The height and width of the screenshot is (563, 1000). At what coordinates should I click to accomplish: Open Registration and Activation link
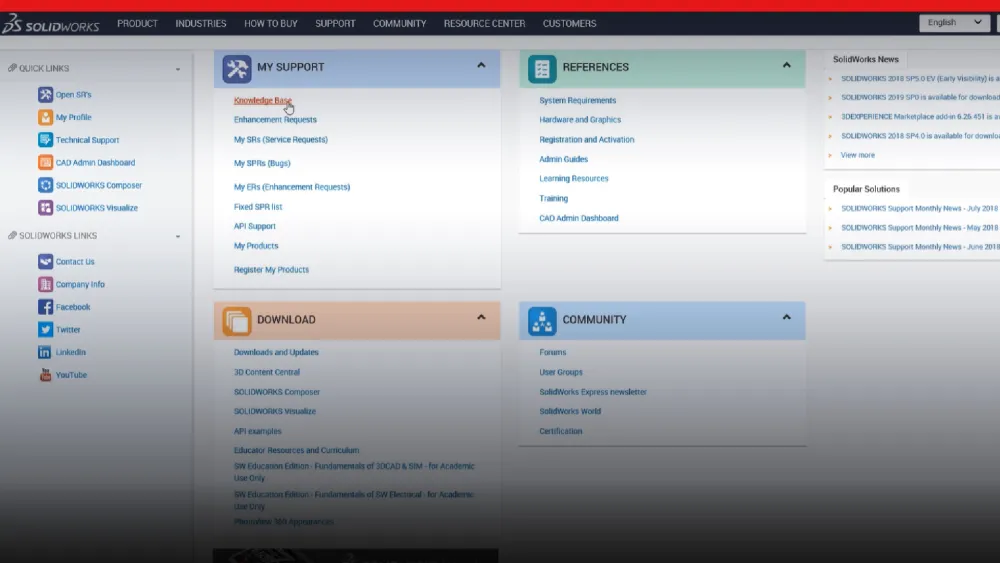coord(587,140)
